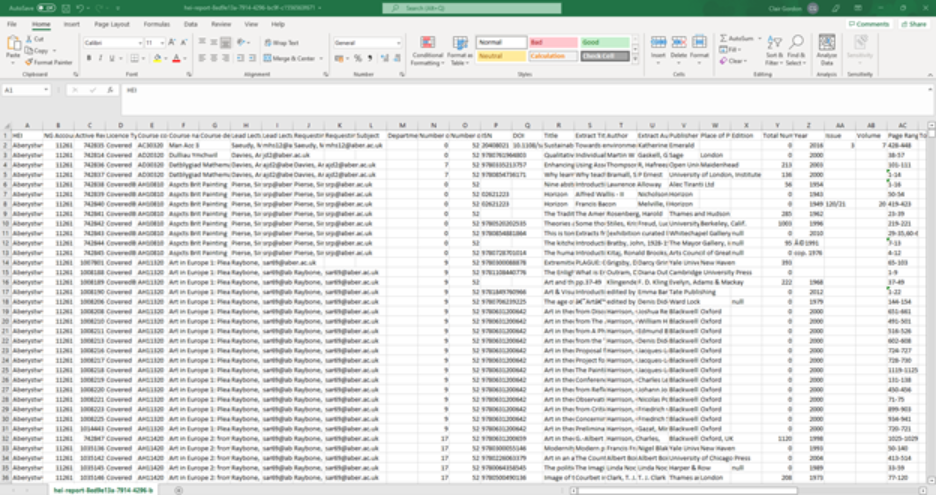
Task: Apply percent style
Action: pyautogui.click(x=358, y=59)
